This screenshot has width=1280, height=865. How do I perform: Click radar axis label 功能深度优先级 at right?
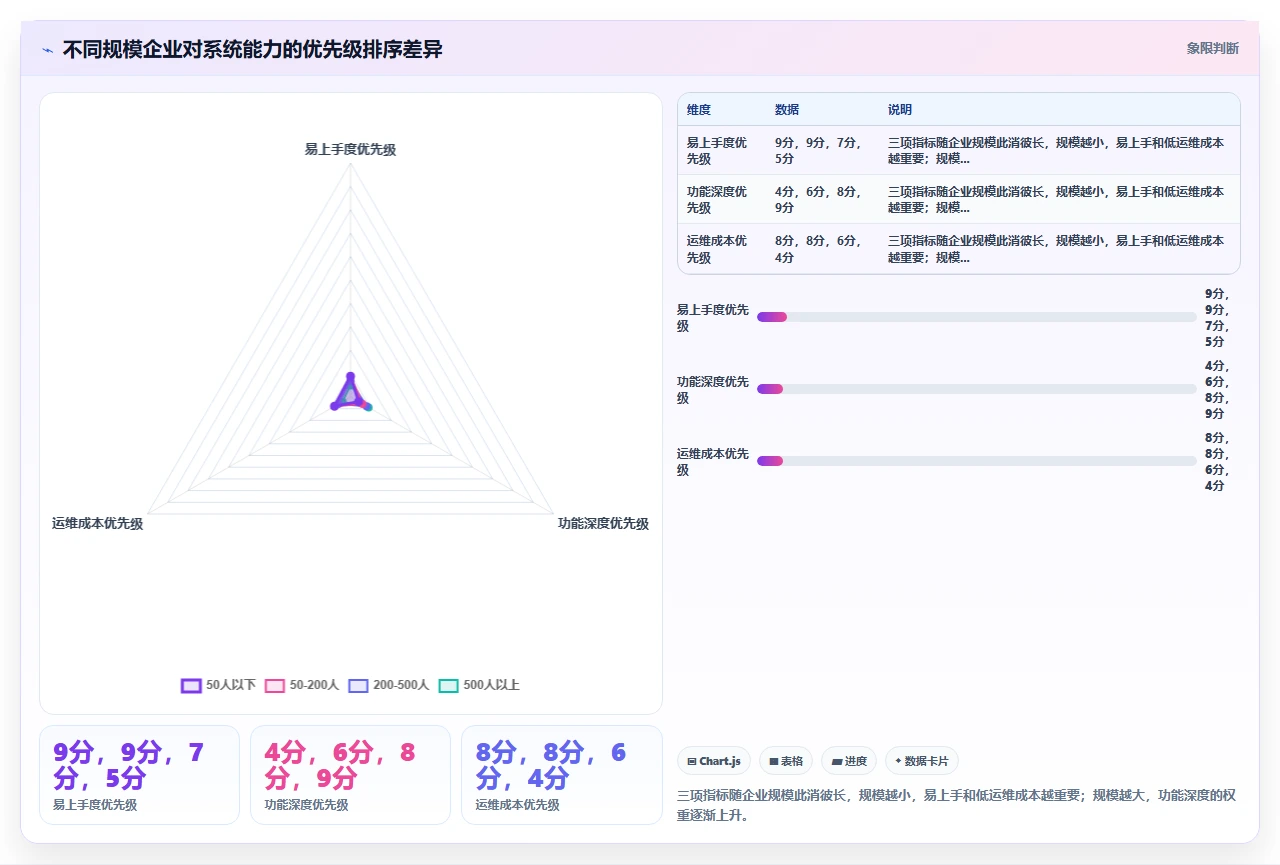603,523
